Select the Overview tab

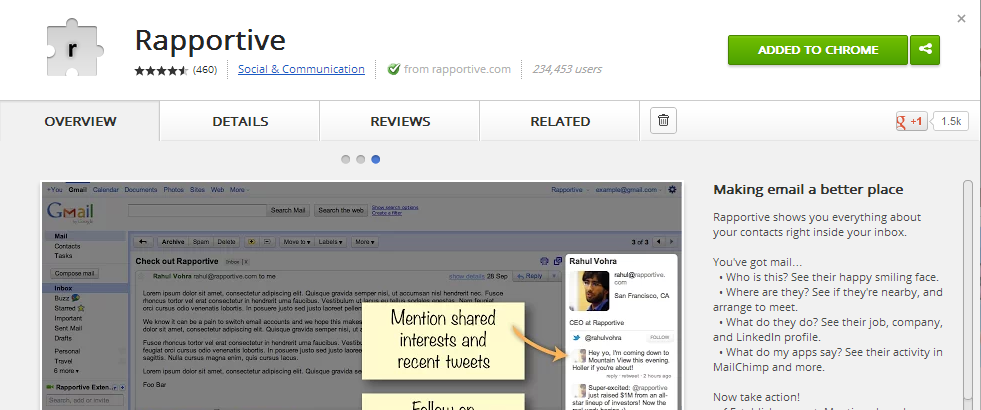(80, 122)
